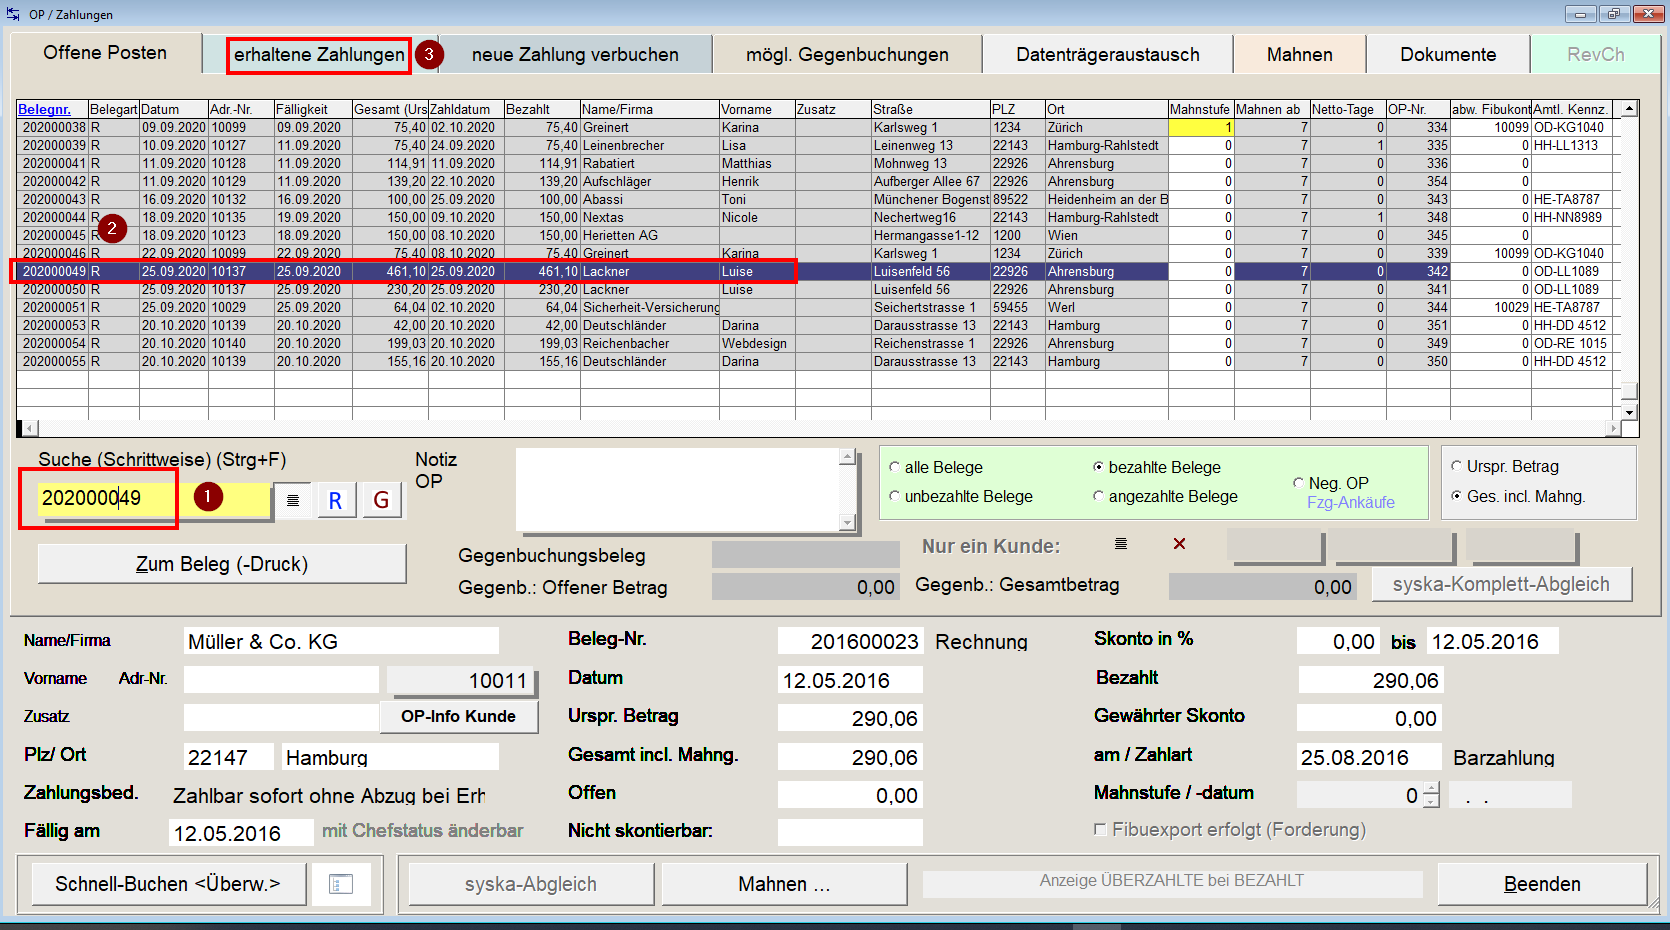
Task: Click the Mahnstufe column header
Action: (1200, 109)
